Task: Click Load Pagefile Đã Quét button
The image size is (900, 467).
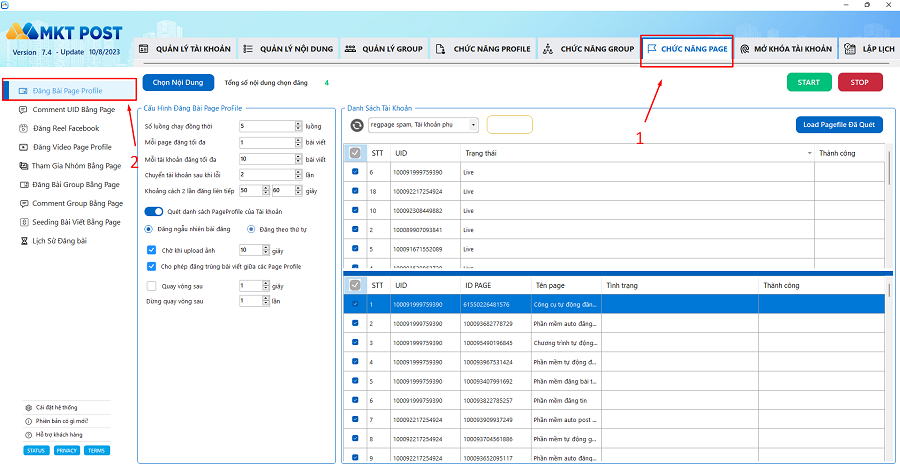Action: coord(839,124)
